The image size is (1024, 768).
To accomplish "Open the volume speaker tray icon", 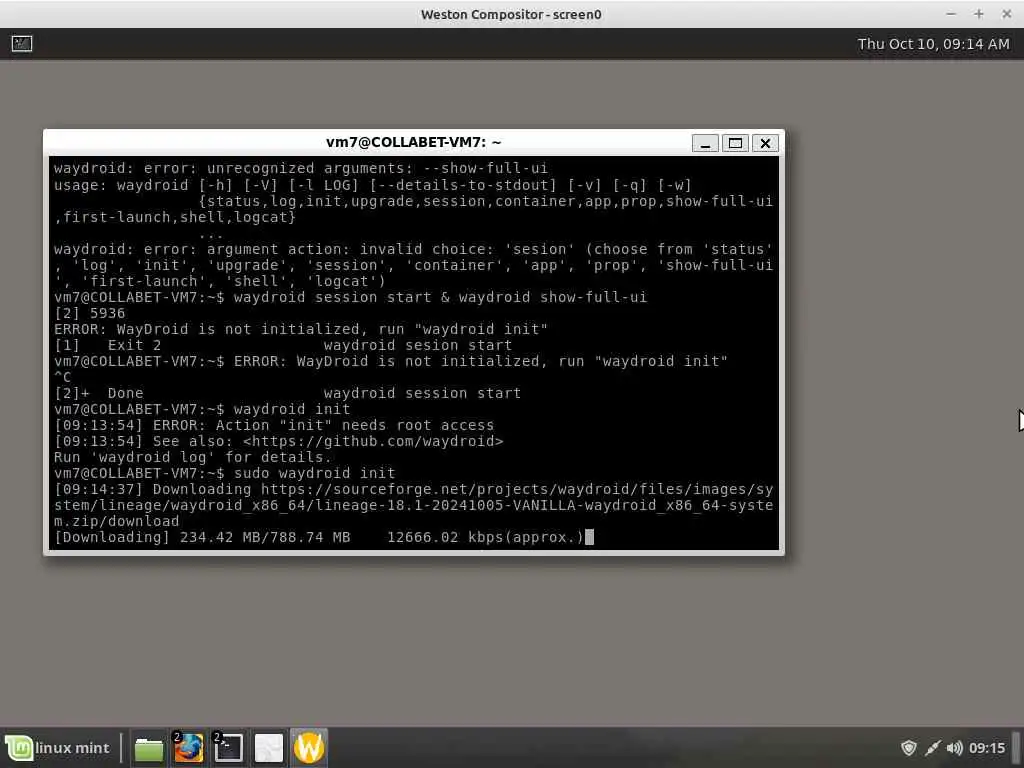I will point(954,748).
